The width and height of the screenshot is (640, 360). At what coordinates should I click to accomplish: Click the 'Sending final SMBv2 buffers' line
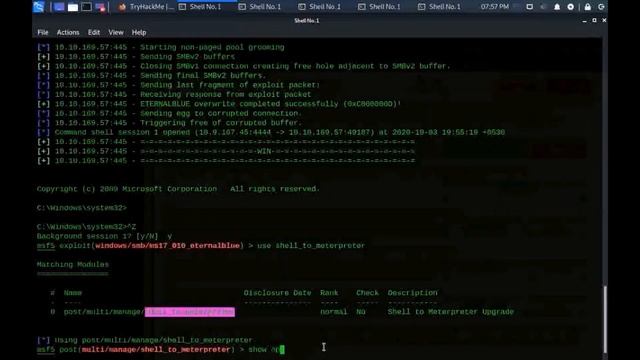click(x=151, y=76)
